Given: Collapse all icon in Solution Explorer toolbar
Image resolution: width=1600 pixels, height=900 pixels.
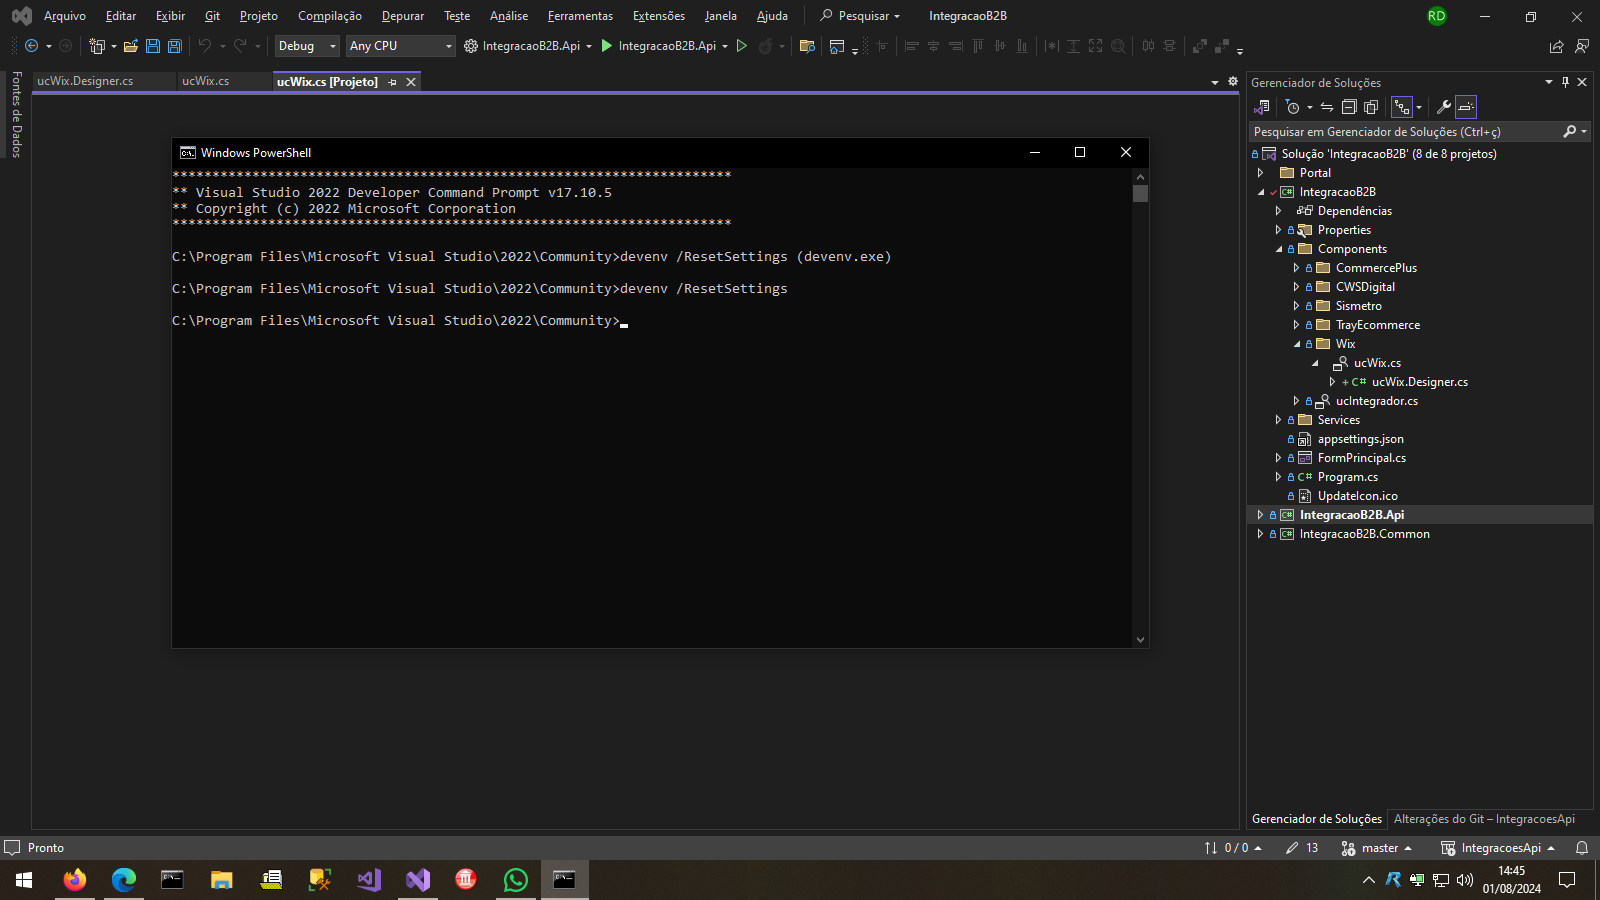Looking at the screenshot, I should point(1349,107).
